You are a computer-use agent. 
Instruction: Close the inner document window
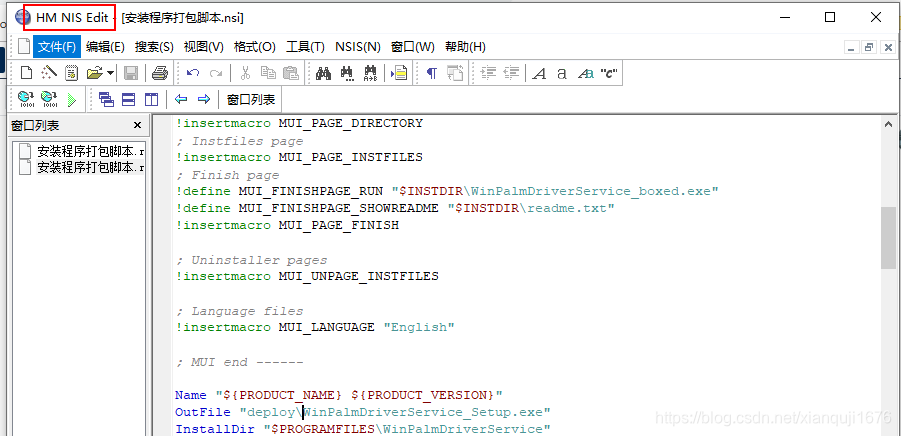(x=888, y=47)
